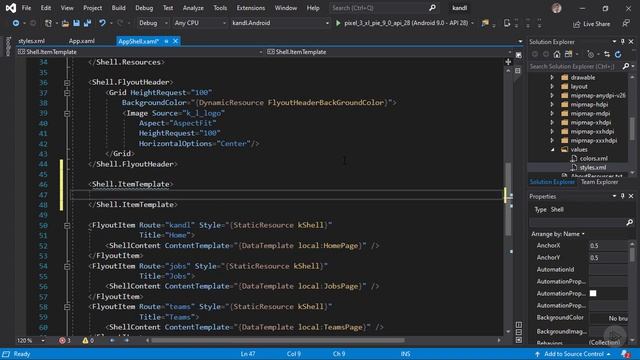Open the Arrange by: Name dropdown
Screen dimensions: 640x360
pyautogui.click(x=558, y=234)
